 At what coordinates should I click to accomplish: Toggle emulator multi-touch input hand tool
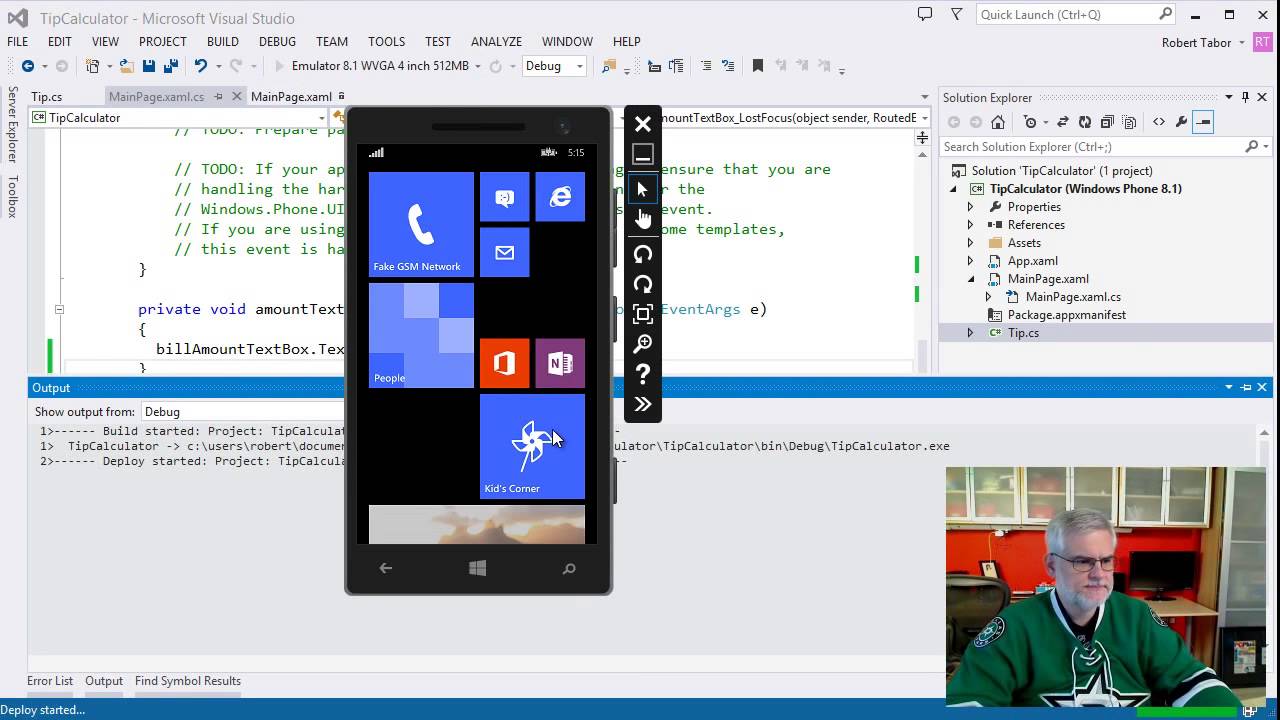pyautogui.click(x=643, y=219)
